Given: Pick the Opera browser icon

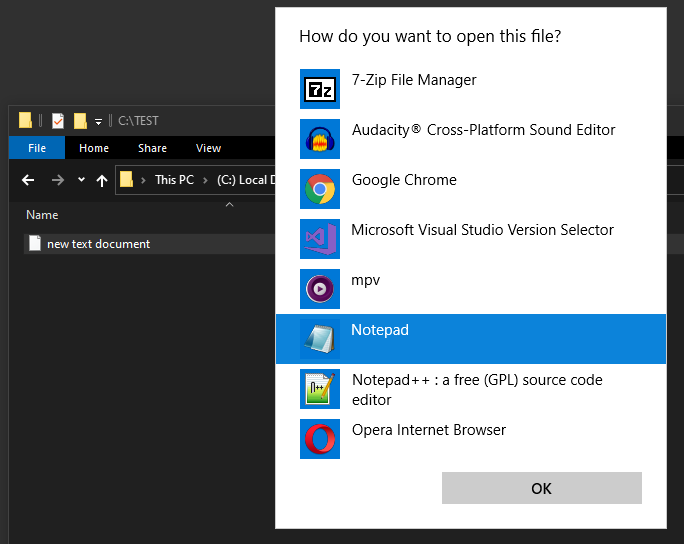Looking at the screenshot, I should (320, 439).
